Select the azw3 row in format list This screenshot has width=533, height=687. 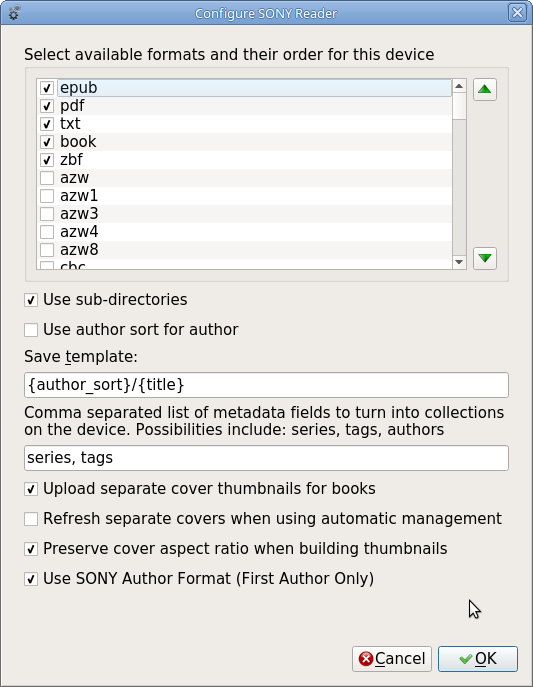(244, 214)
